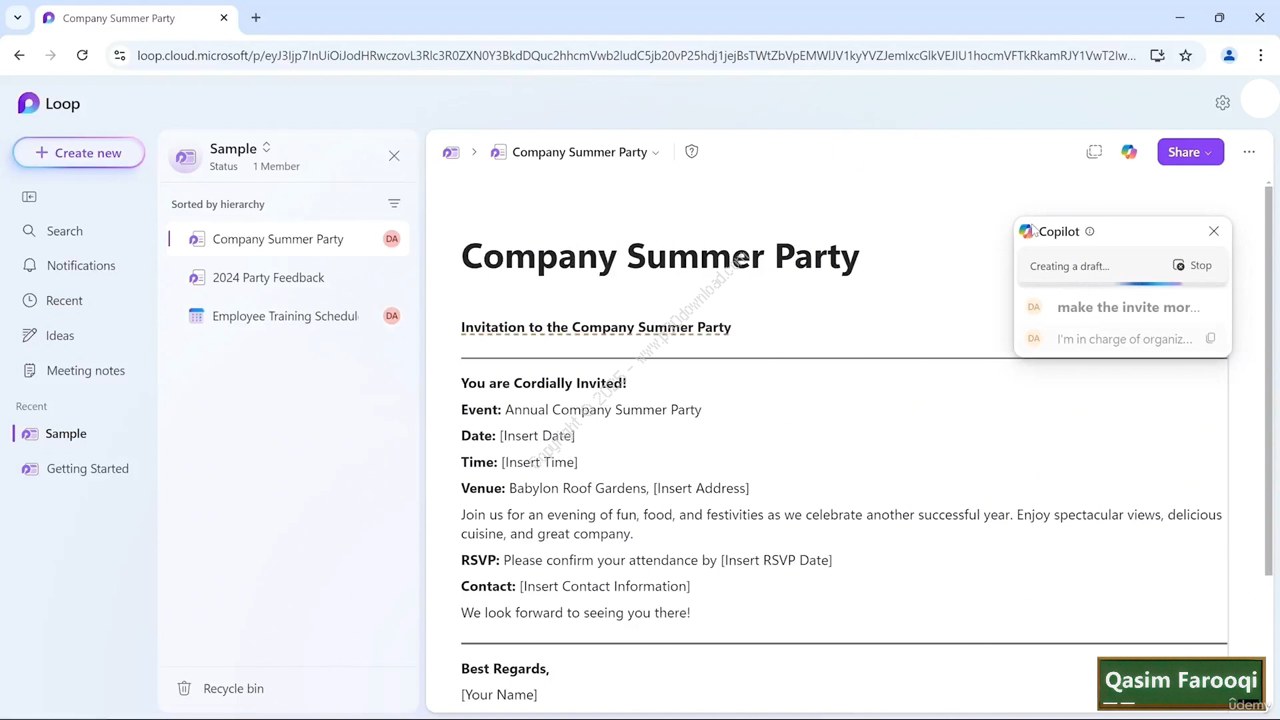Viewport: 1280px width, 720px height.
Task: Click the browser back arrow
Action: tap(19, 55)
